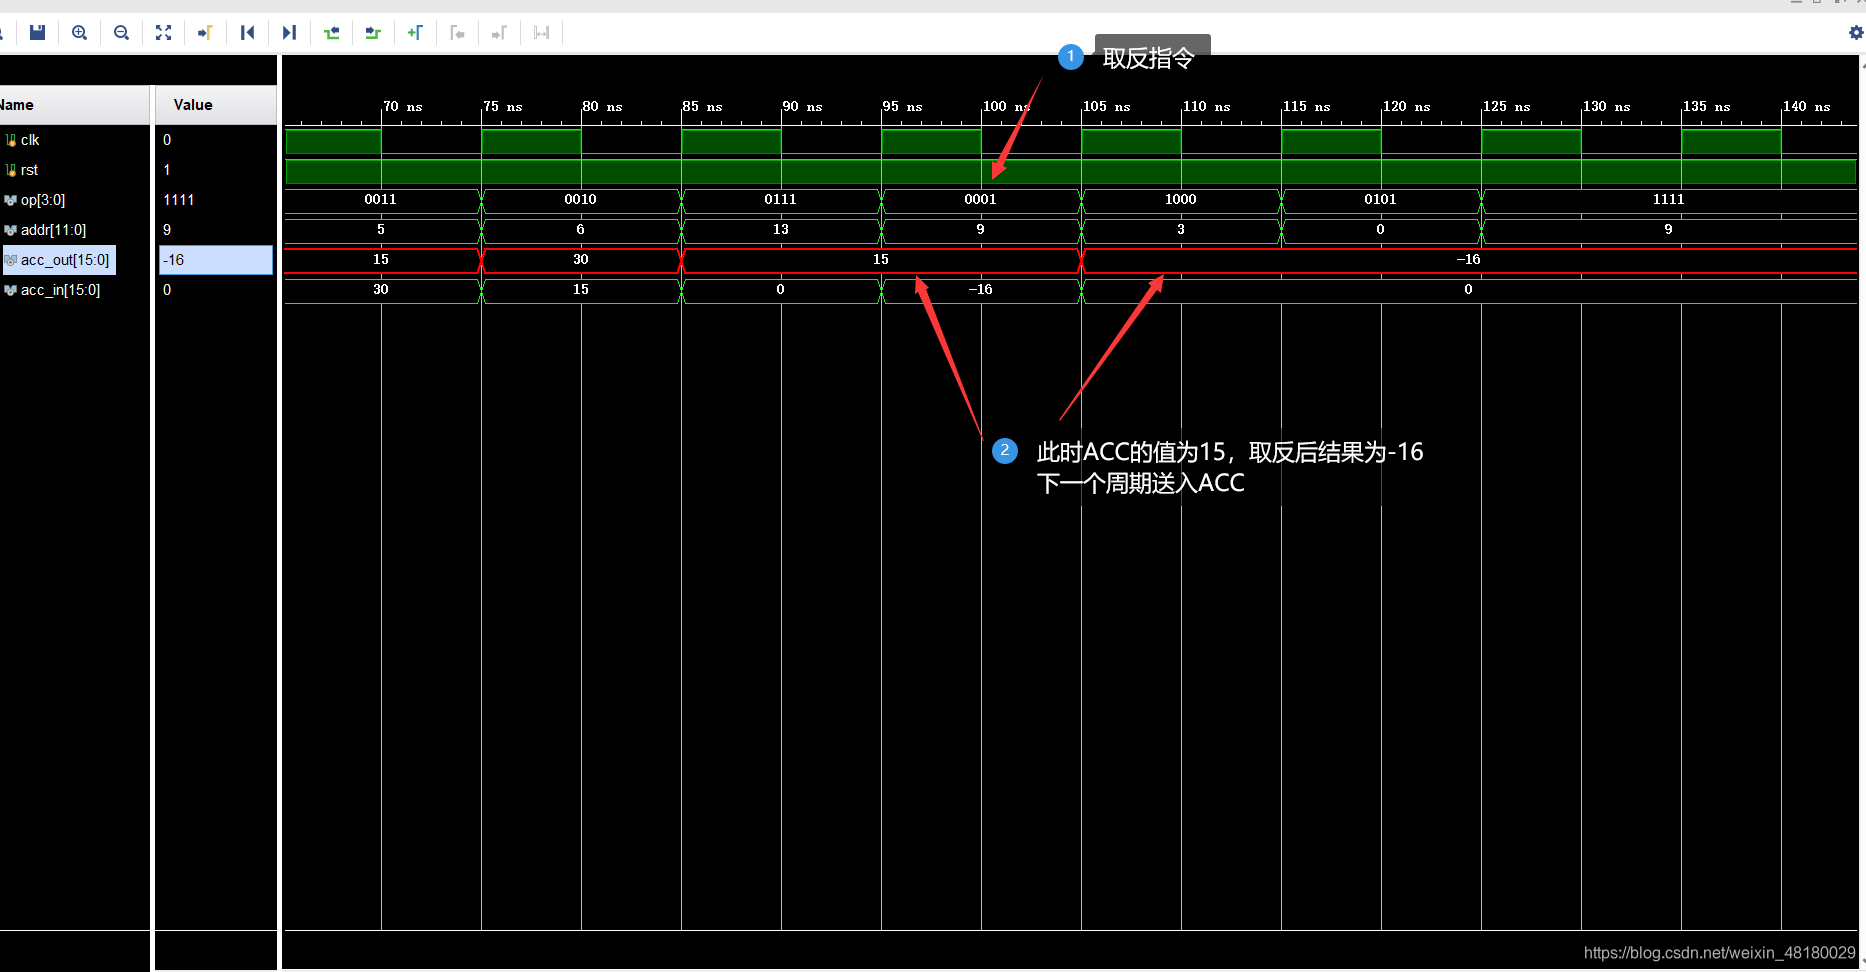Go to cursor position
Screen dimensions: 1866x972
[x=205, y=33]
